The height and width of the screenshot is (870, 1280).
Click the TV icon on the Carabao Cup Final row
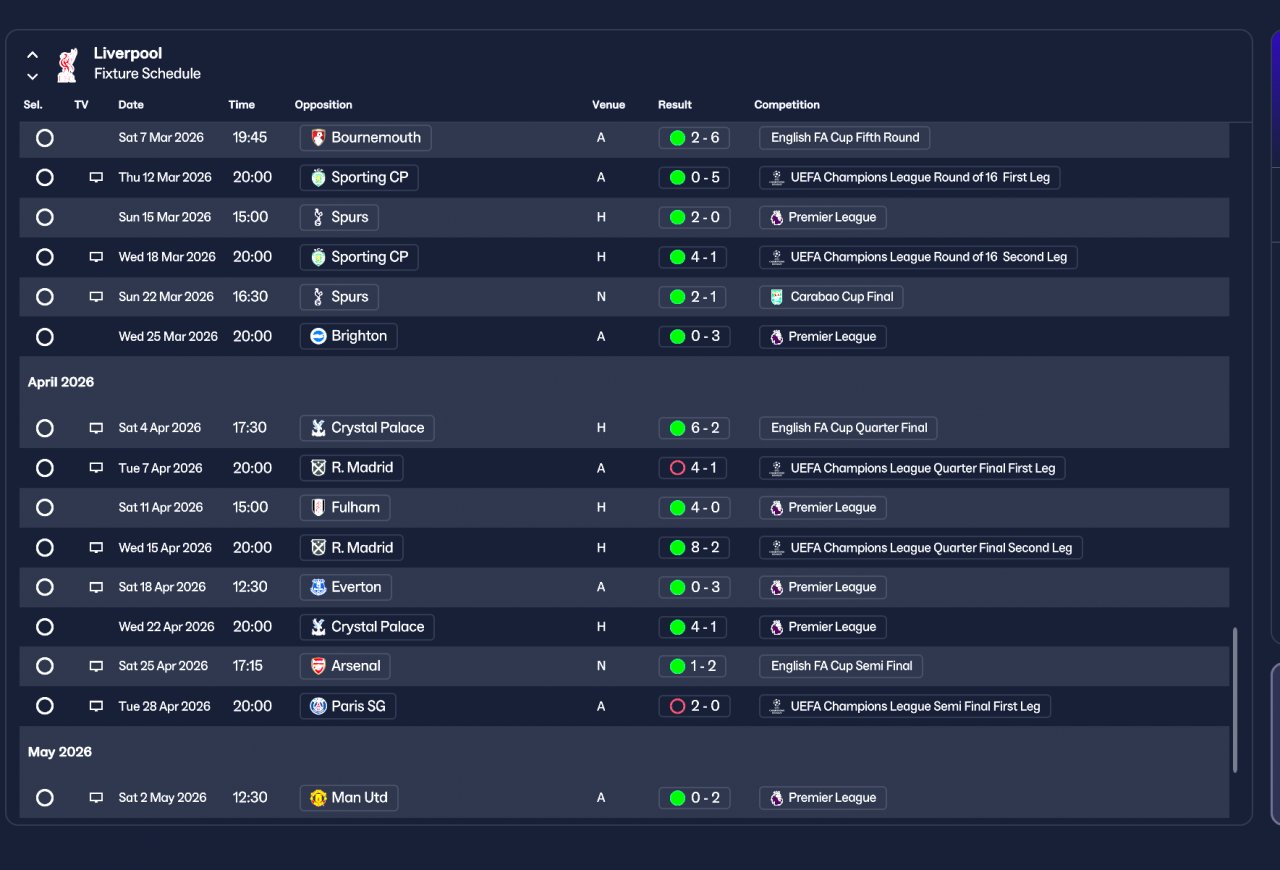tap(96, 297)
